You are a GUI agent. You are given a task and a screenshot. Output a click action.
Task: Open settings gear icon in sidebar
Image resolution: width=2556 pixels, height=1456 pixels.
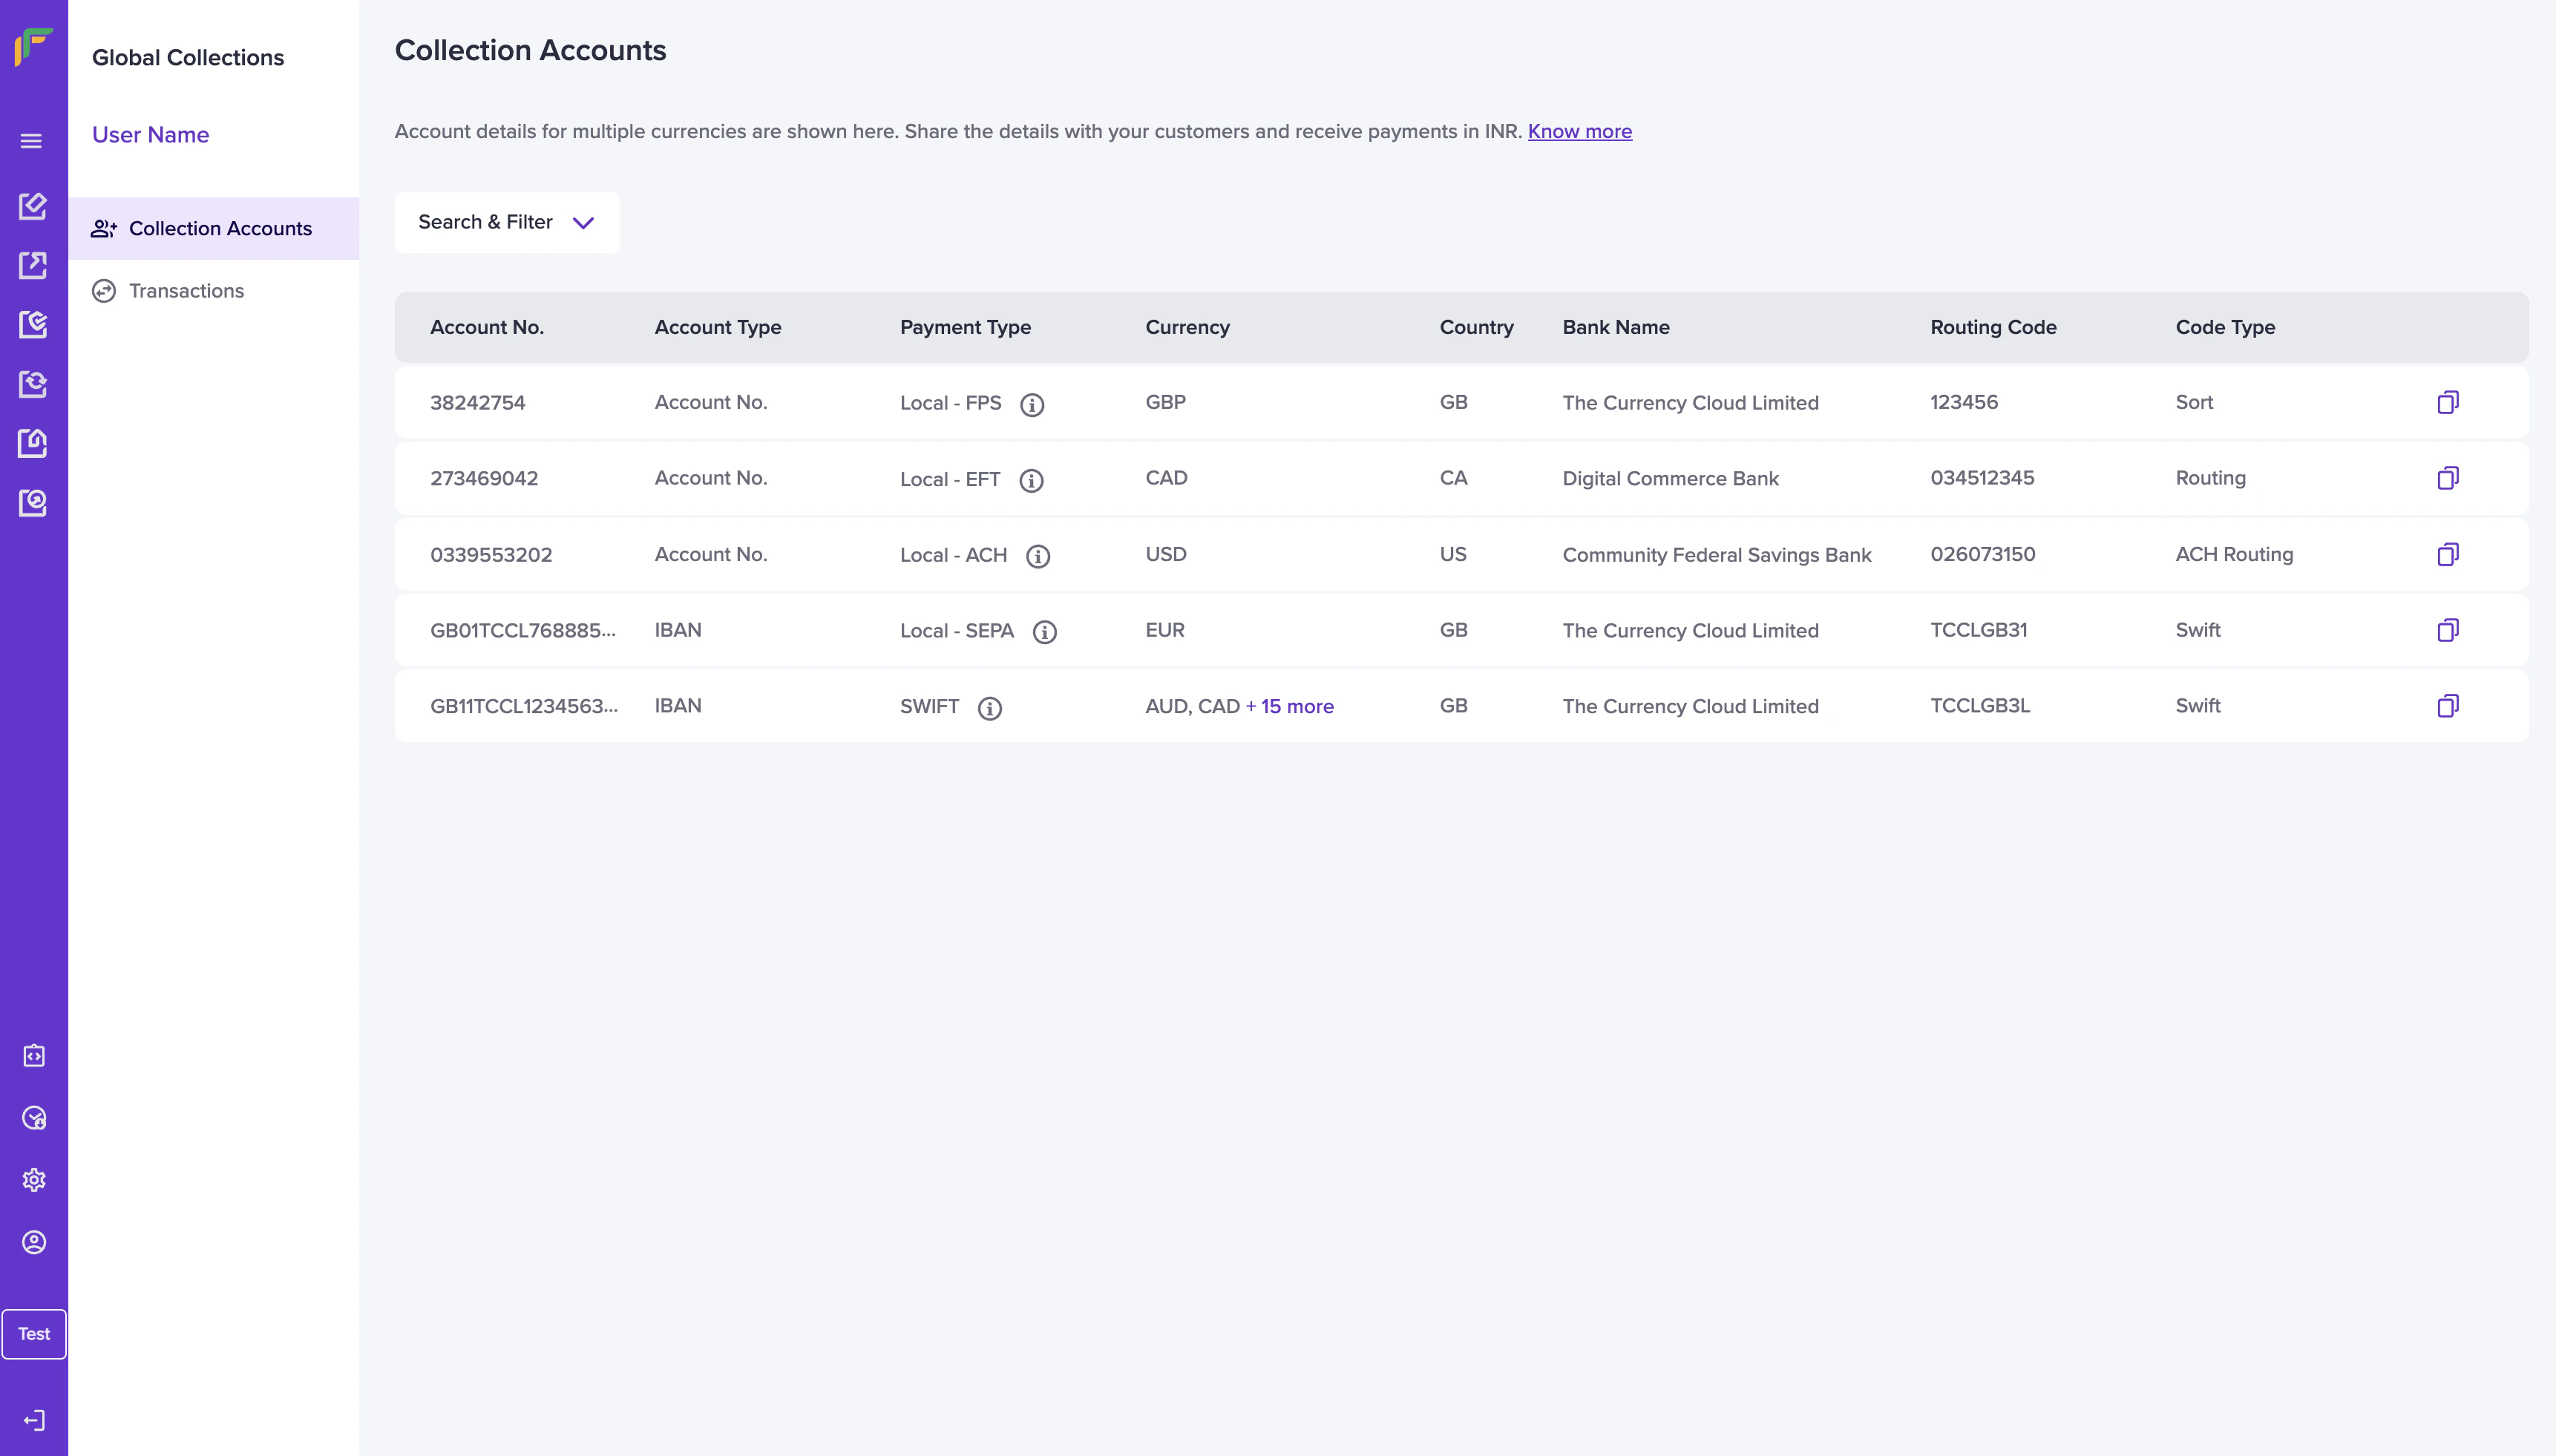(34, 1180)
